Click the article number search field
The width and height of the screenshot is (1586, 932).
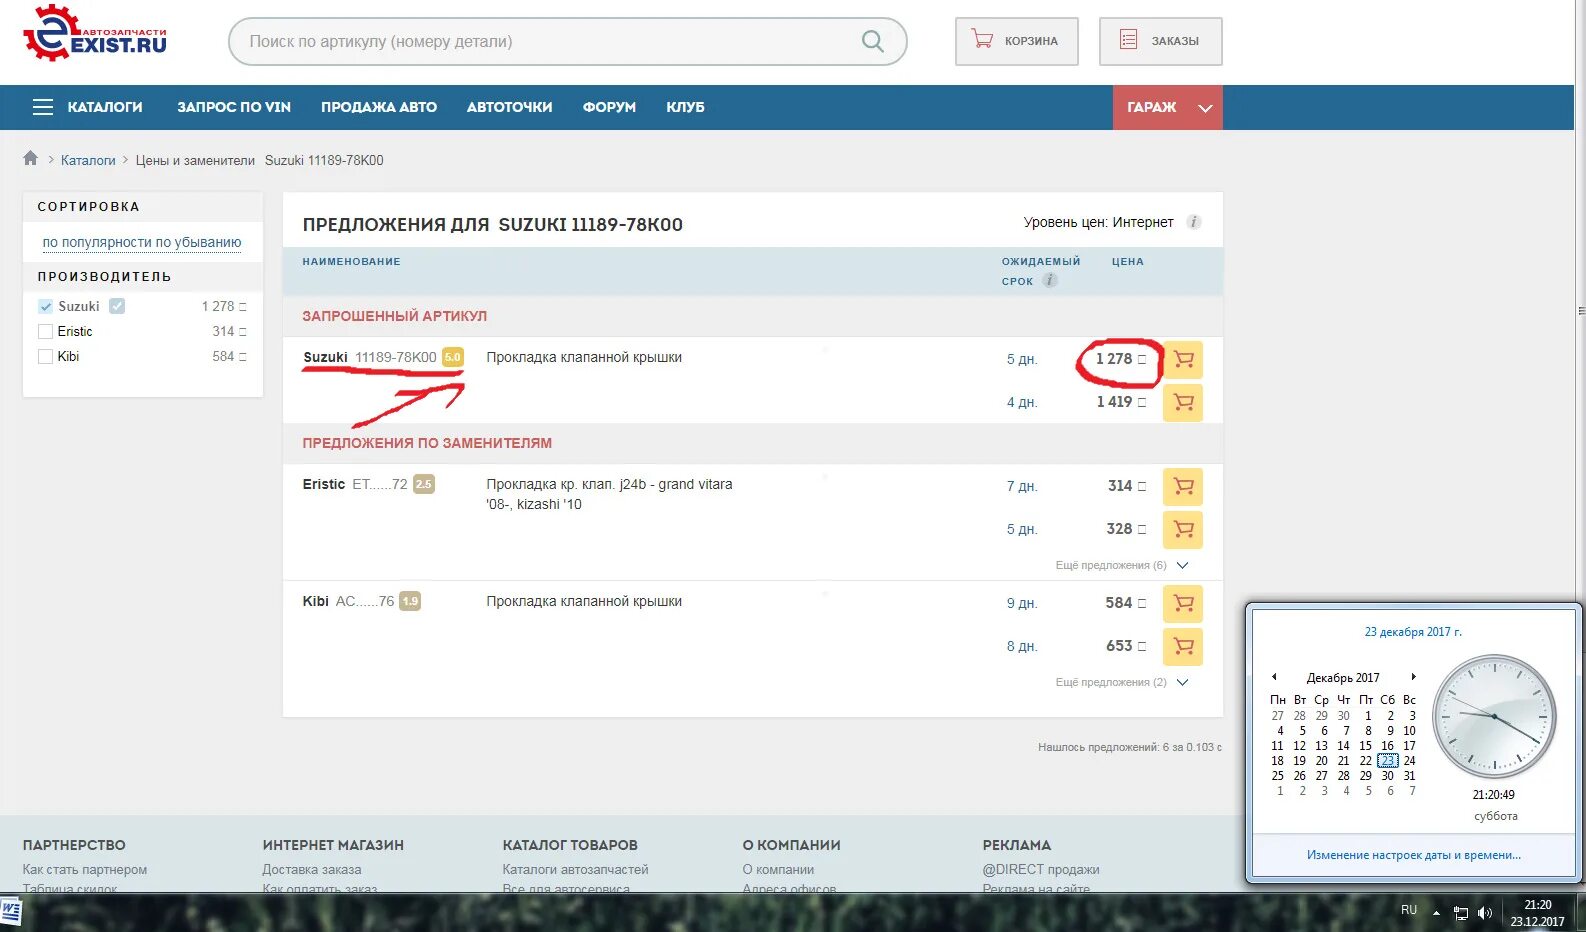click(567, 41)
